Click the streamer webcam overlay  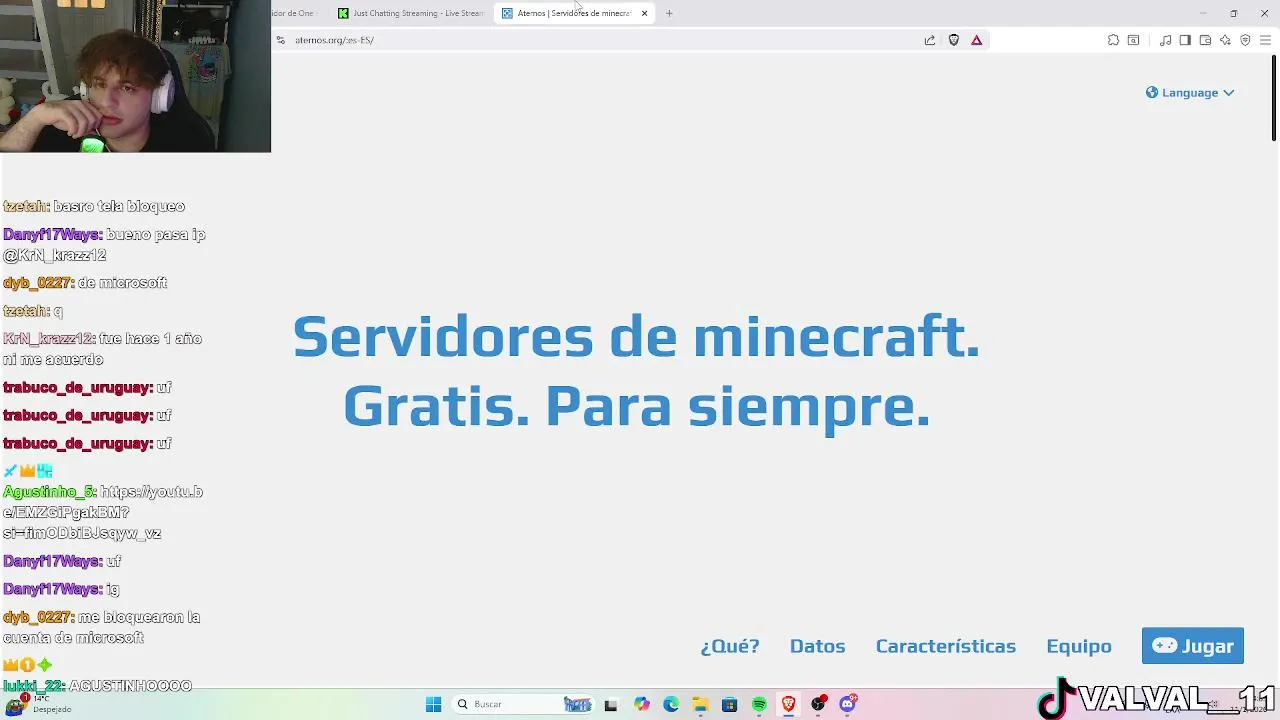[x=135, y=76]
